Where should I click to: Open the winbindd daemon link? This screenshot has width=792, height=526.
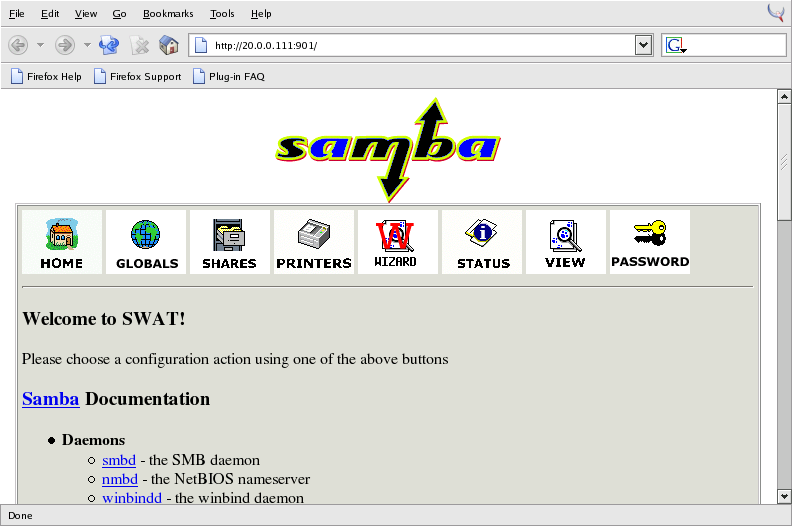(132, 498)
